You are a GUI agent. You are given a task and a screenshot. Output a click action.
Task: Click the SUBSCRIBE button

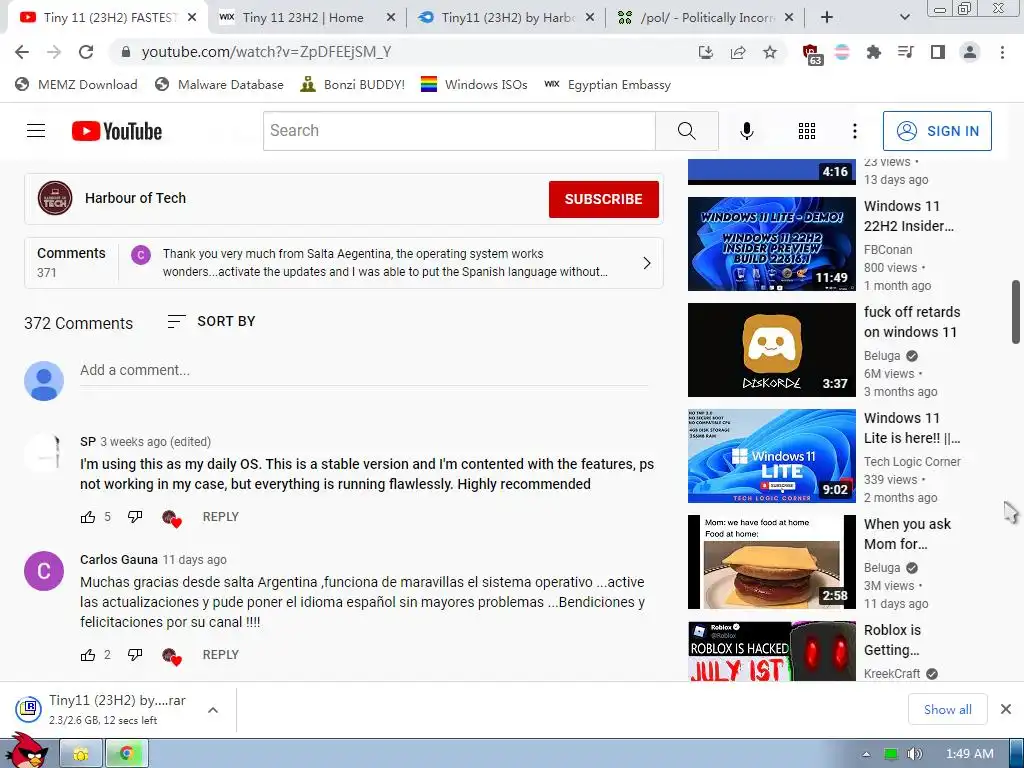coord(603,199)
